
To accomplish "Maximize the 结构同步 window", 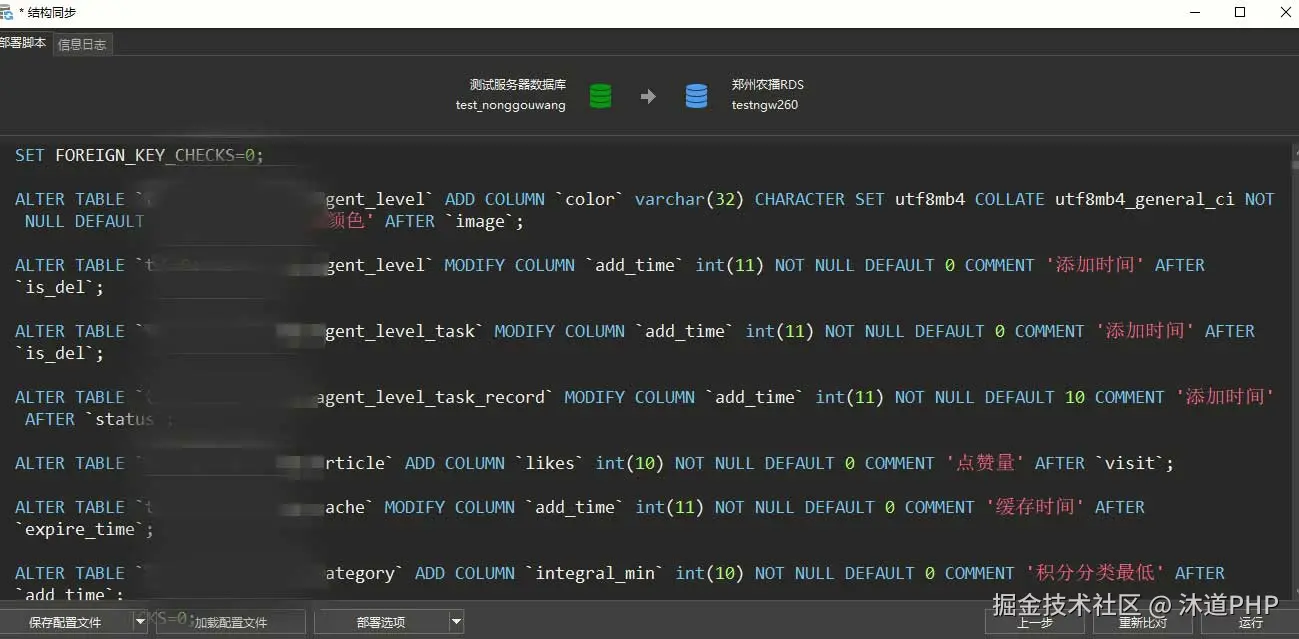I will pyautogui.click(x=1240, y=12).
